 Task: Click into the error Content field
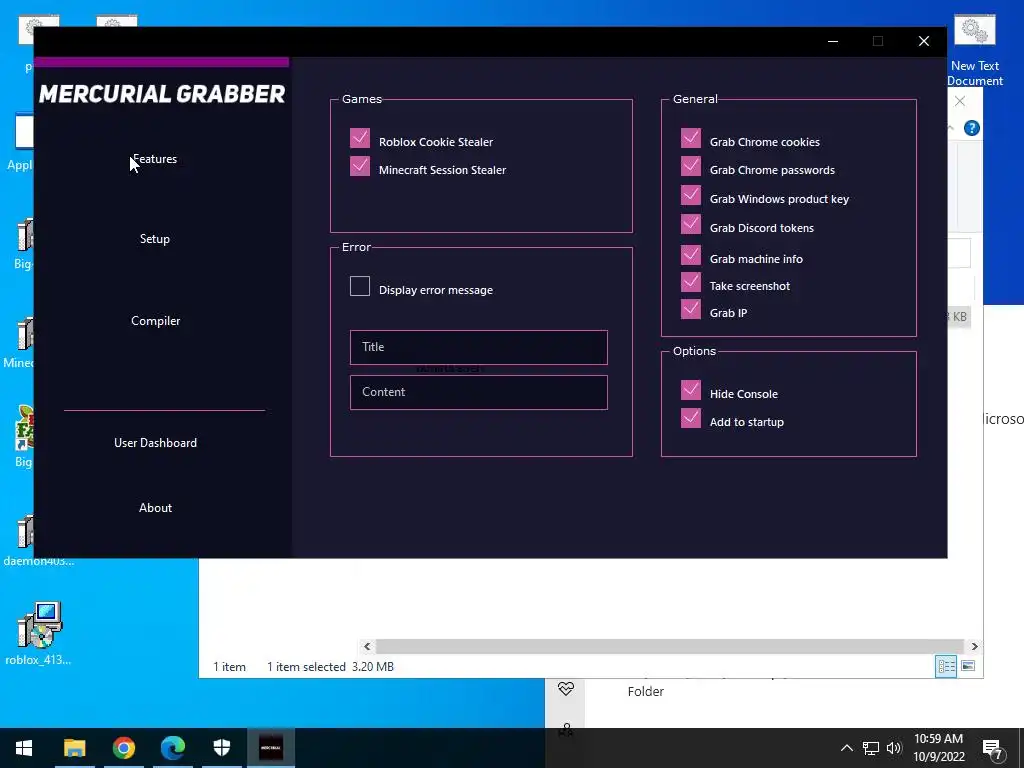(x=479, y=392)
